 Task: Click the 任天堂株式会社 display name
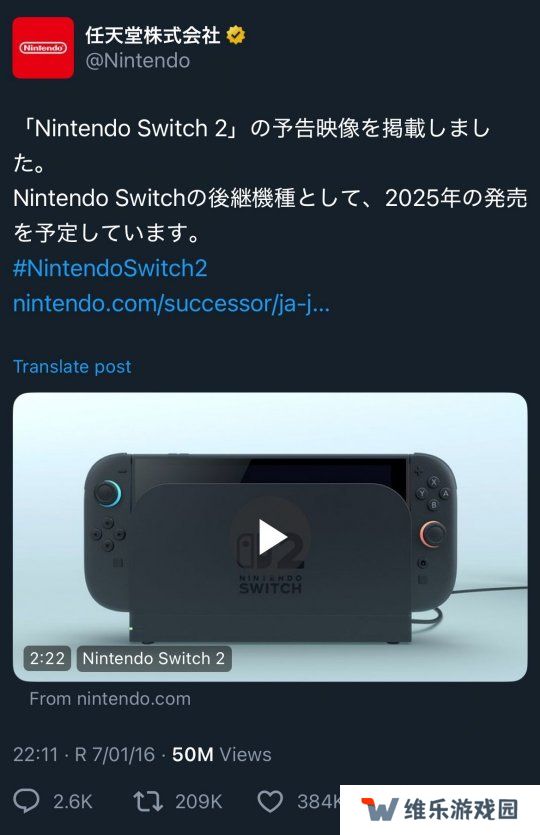pyautogui.click(x=153, y=36)
